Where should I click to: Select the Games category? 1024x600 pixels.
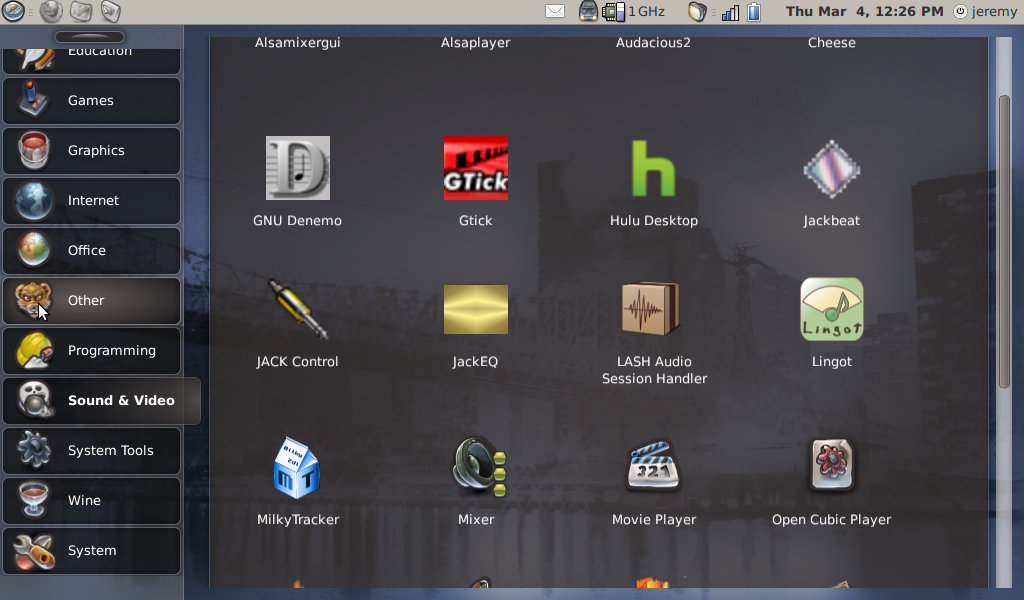(91, 101)
